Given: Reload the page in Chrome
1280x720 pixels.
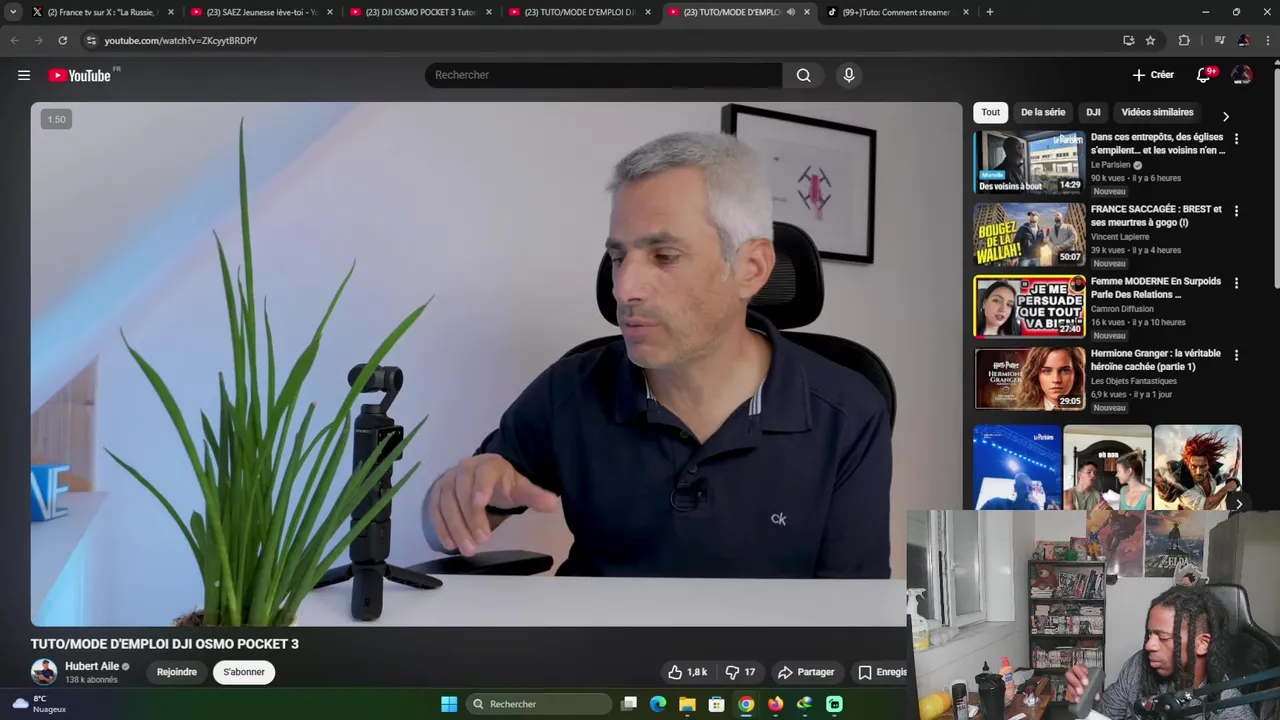Looking at the screenshot, I should click(63, 40).
